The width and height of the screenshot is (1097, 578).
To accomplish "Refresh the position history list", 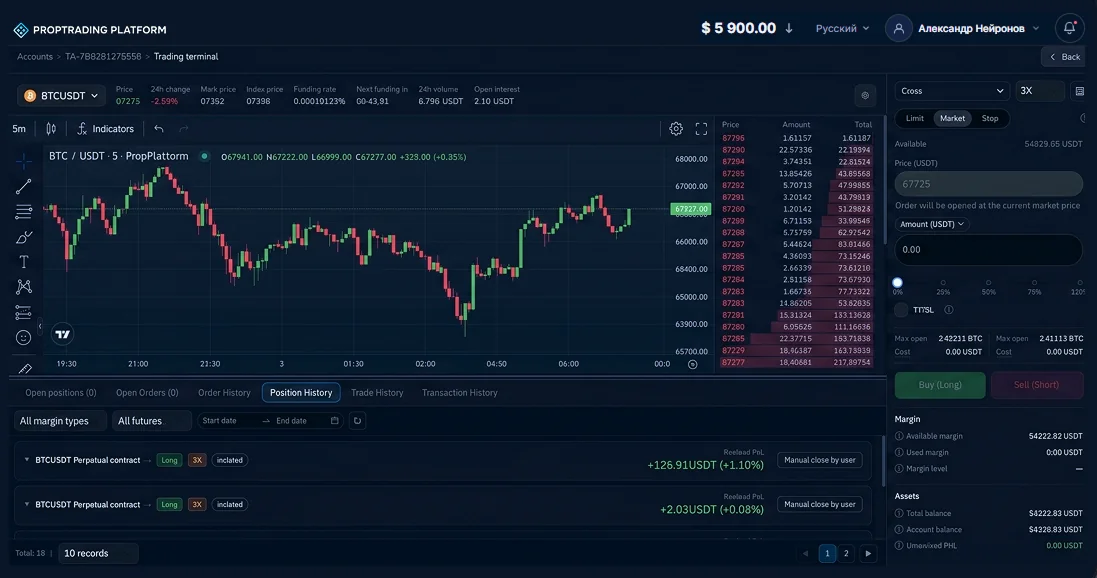I will pos(357,421).
